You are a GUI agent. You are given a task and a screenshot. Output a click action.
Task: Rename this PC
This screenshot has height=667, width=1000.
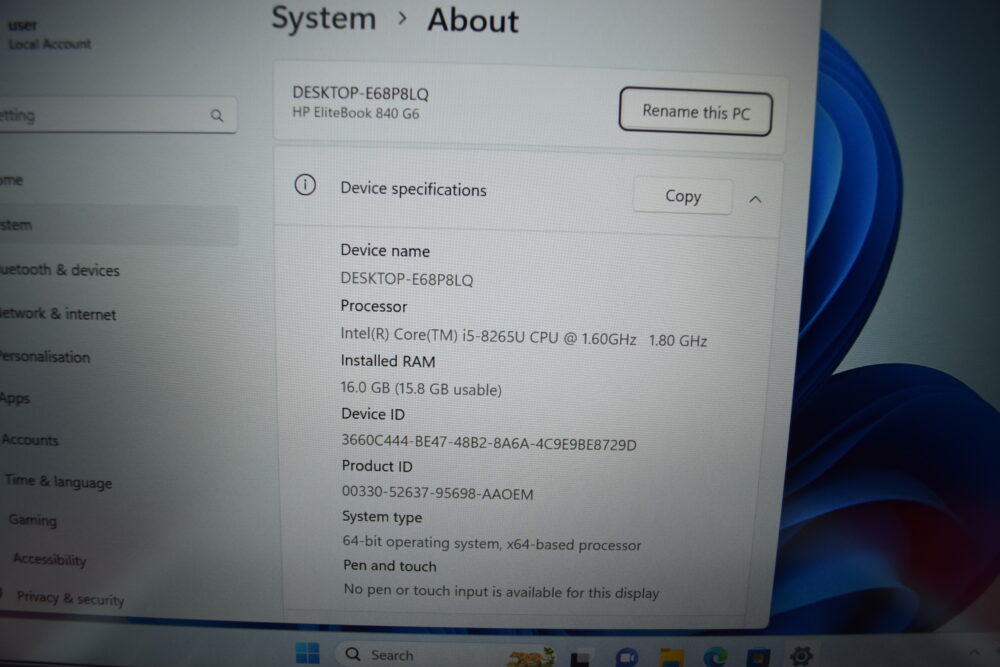[695, 112]
